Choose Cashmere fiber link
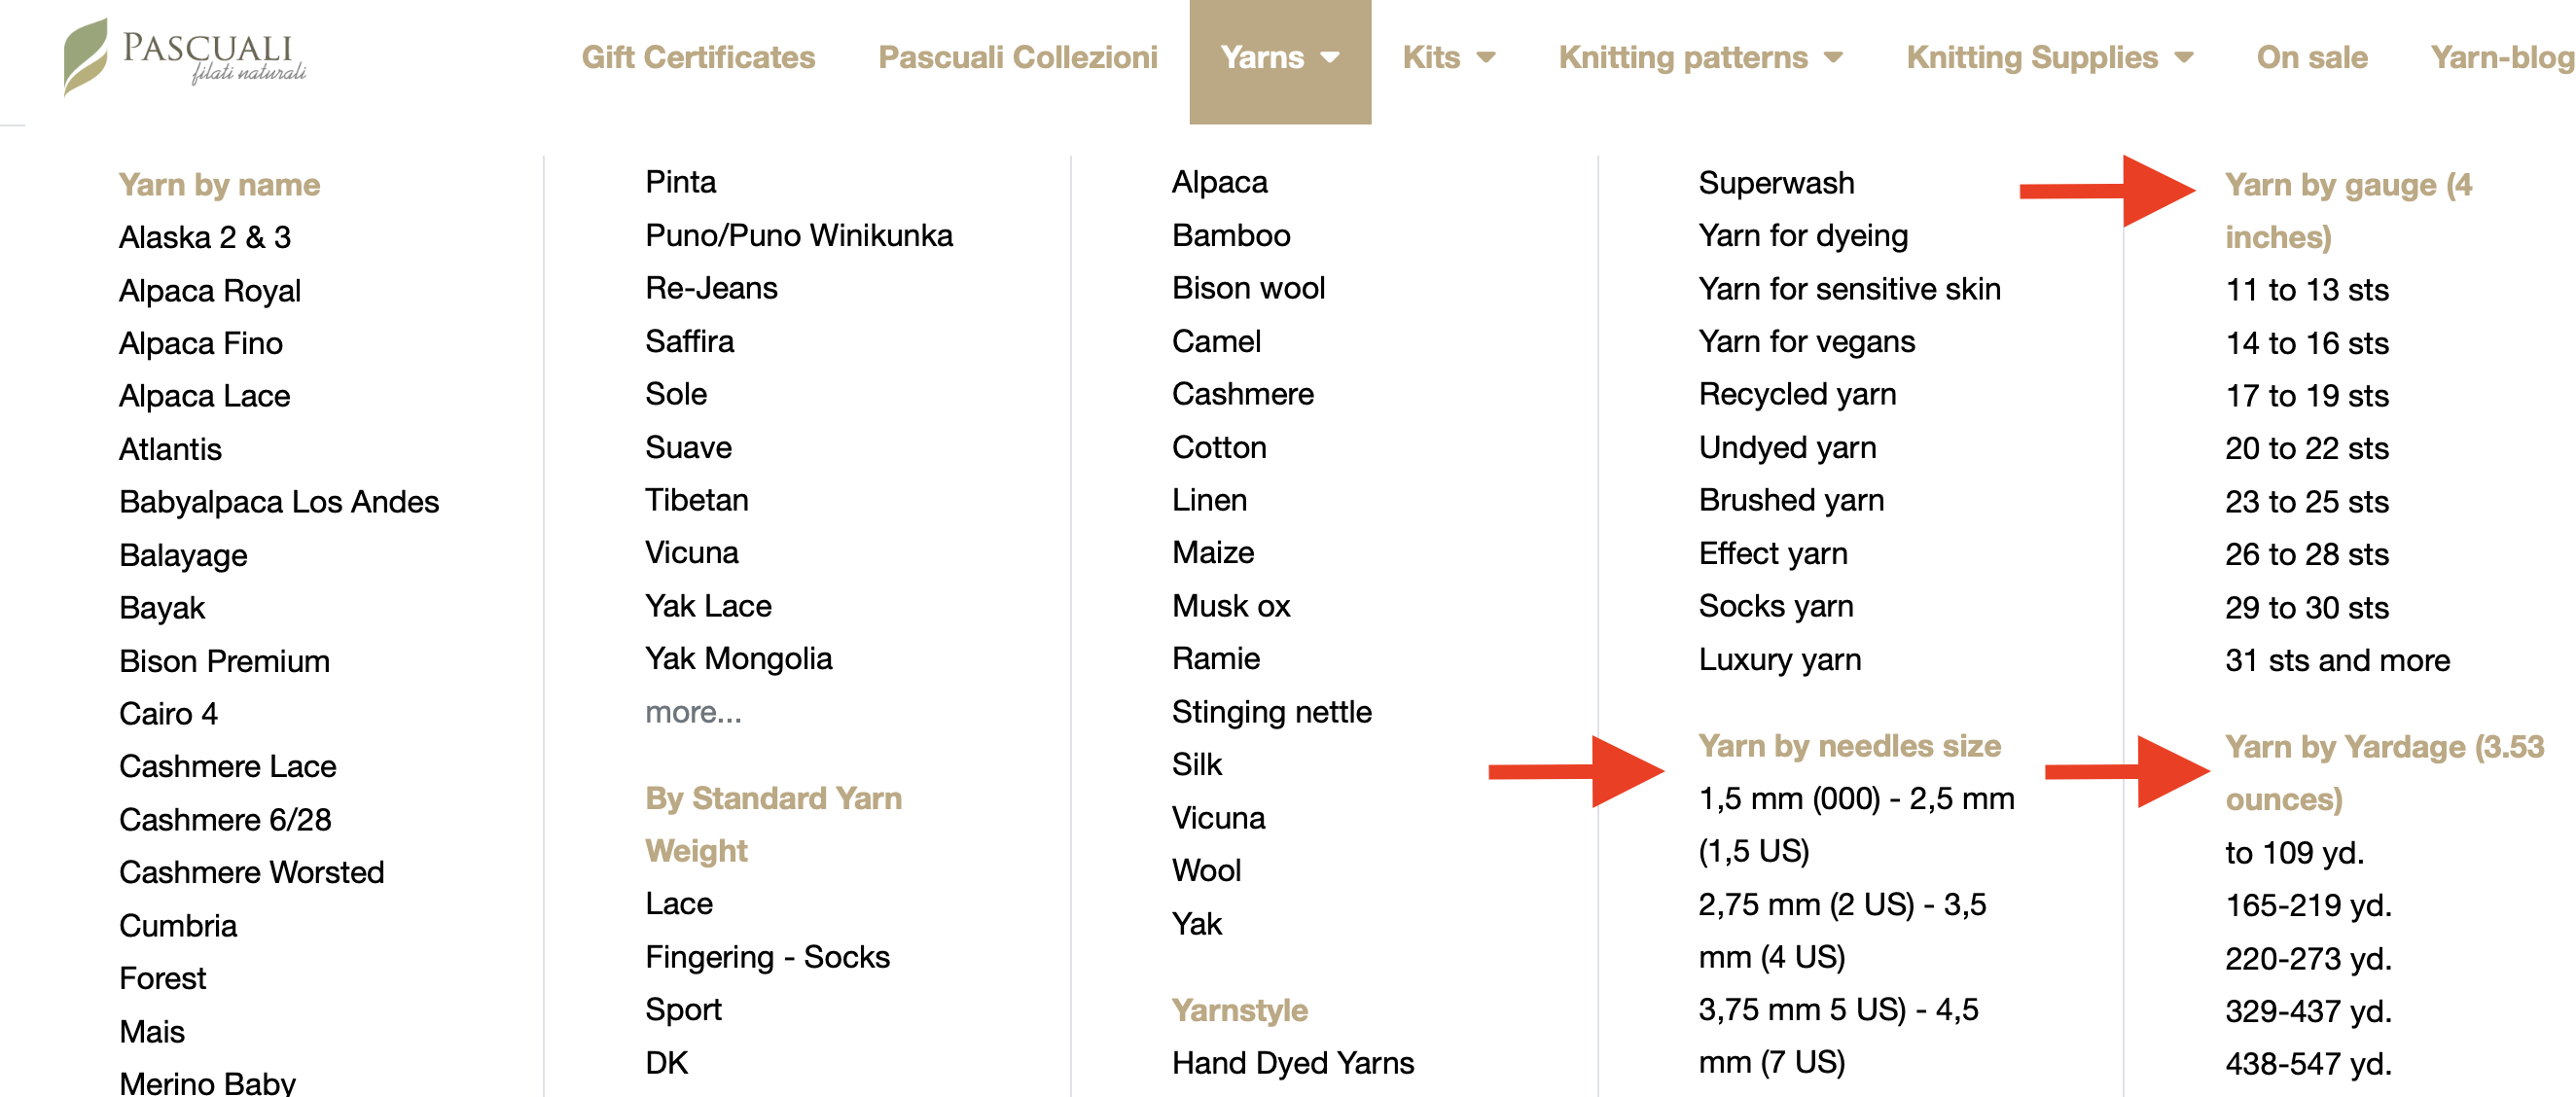The image size is (2576, 1097). 1242,394
